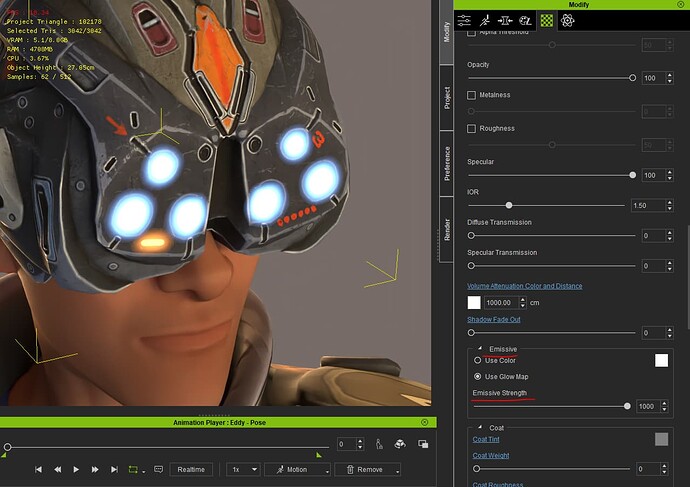The width and height of the screenshot is (690, 487).
Task: Collapse the Coat section
Action: click(480, 427)
